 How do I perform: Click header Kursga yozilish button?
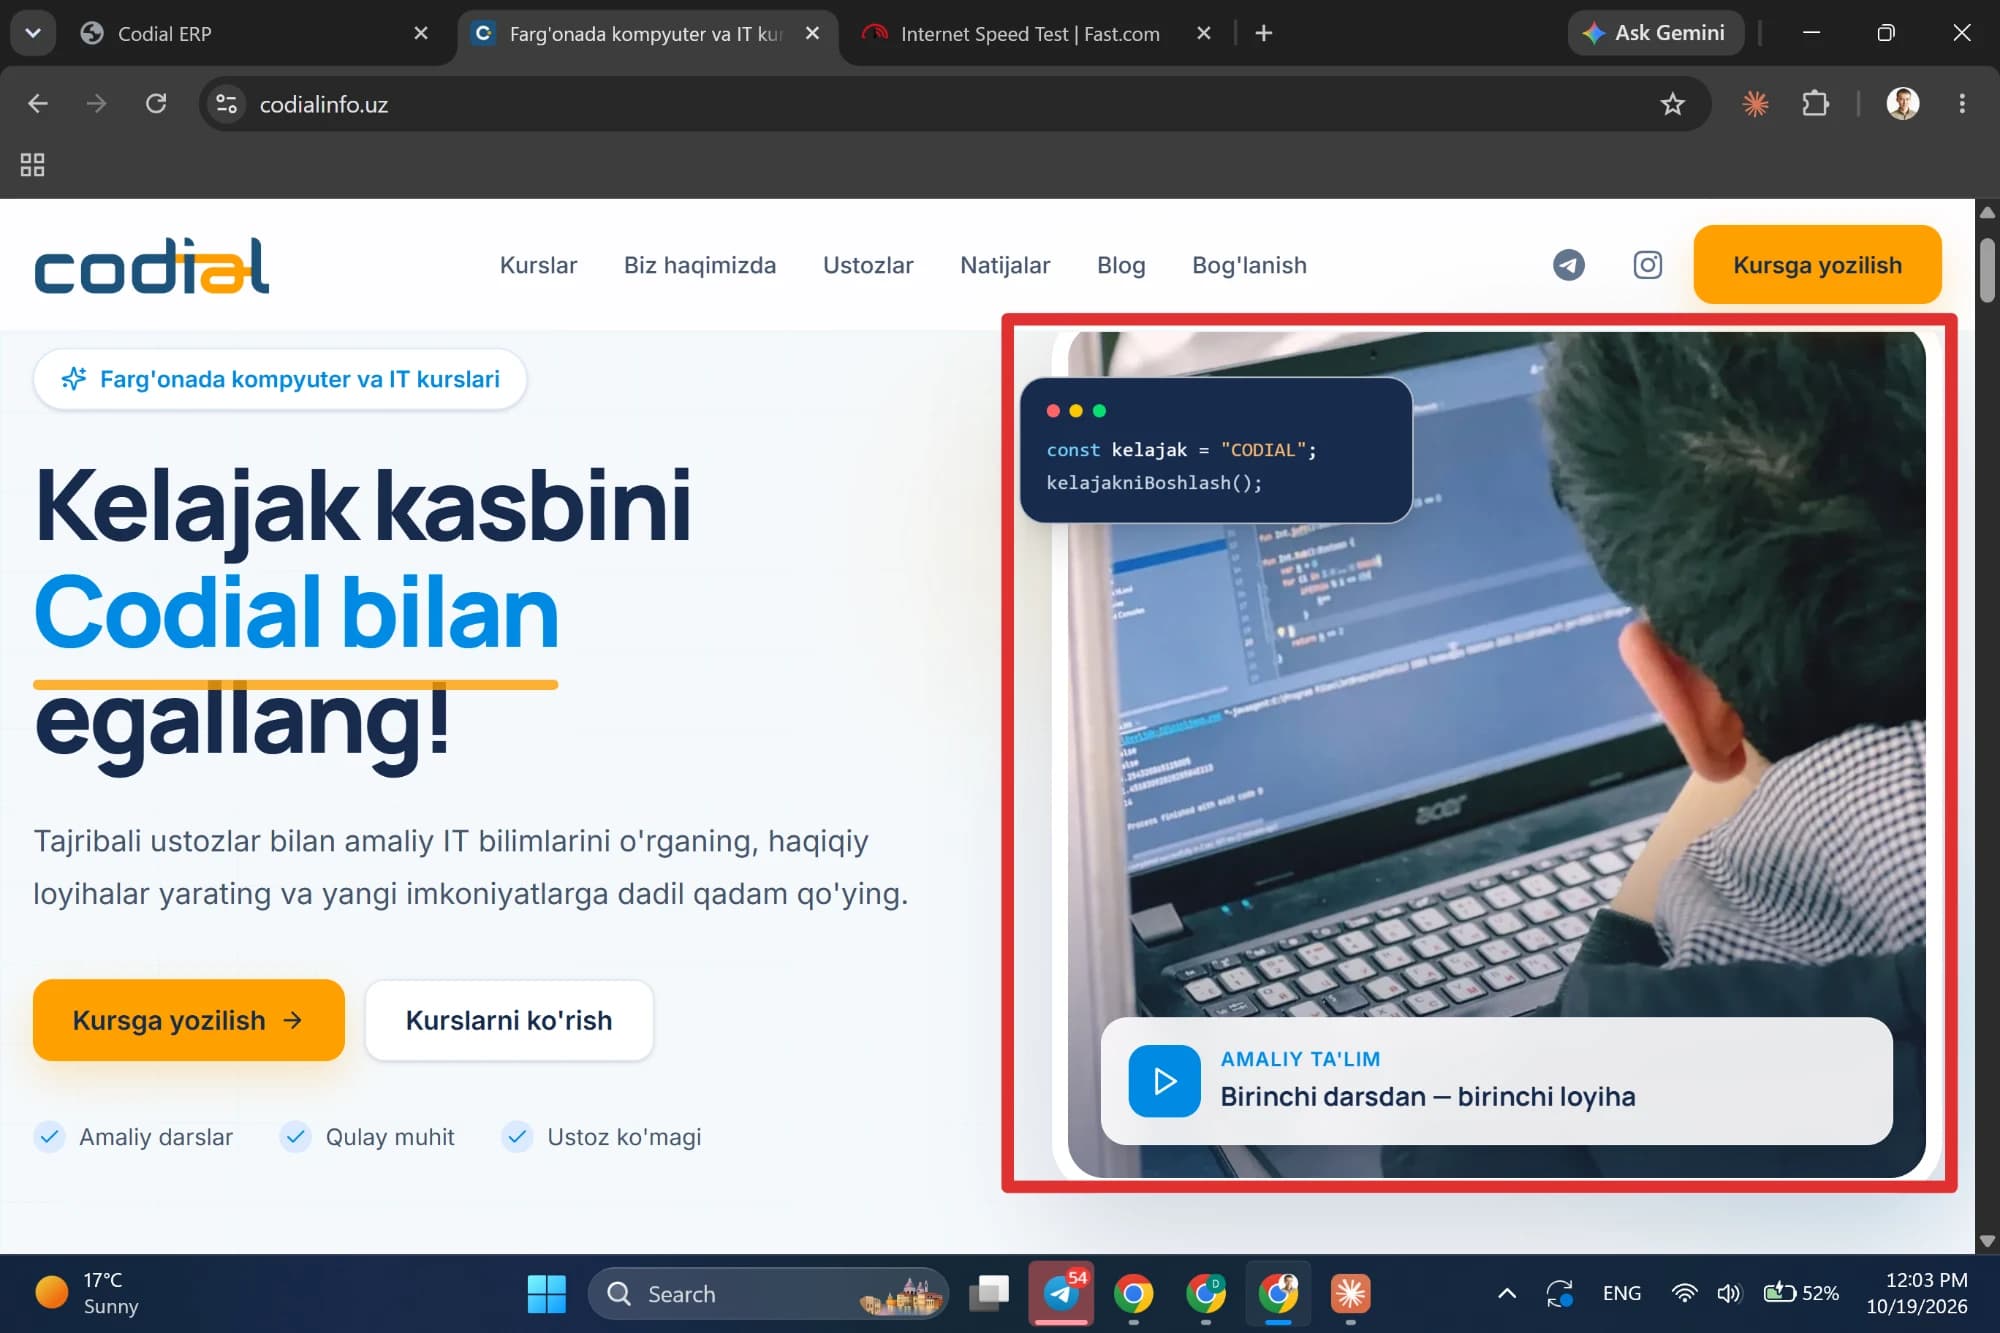(1817, 265)
